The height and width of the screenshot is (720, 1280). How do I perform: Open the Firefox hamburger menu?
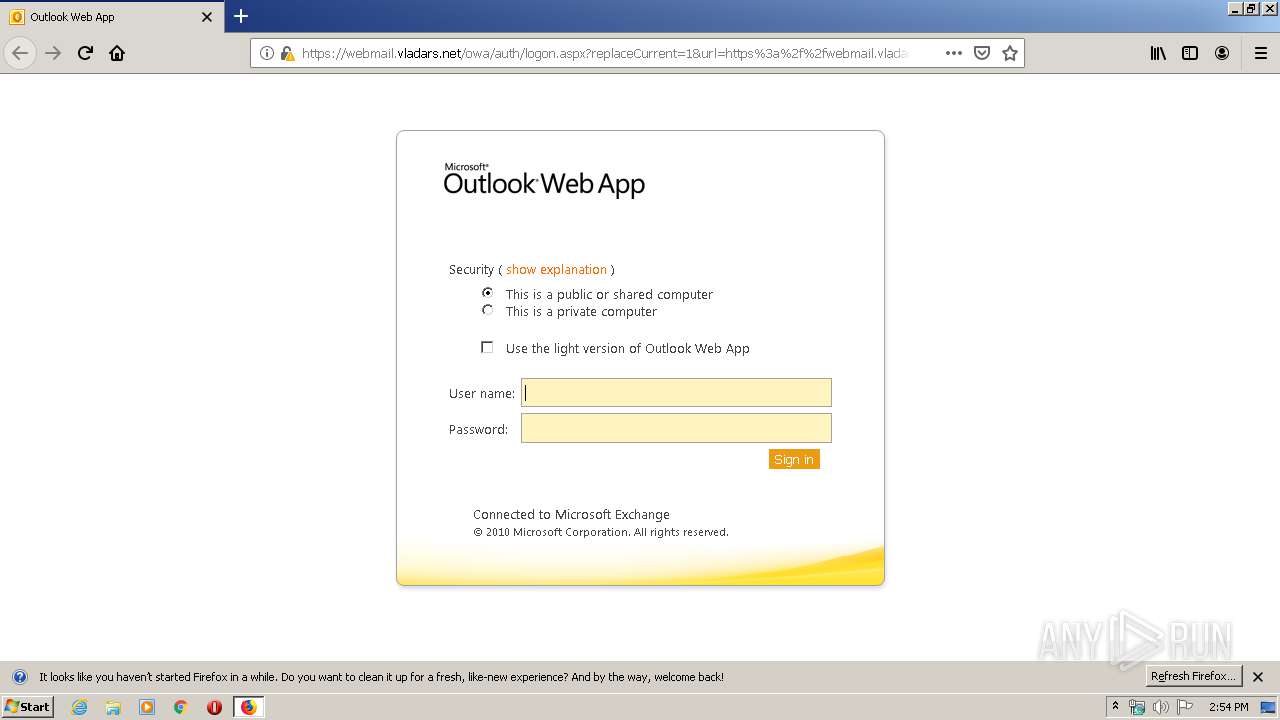(x=1261, y=53)
